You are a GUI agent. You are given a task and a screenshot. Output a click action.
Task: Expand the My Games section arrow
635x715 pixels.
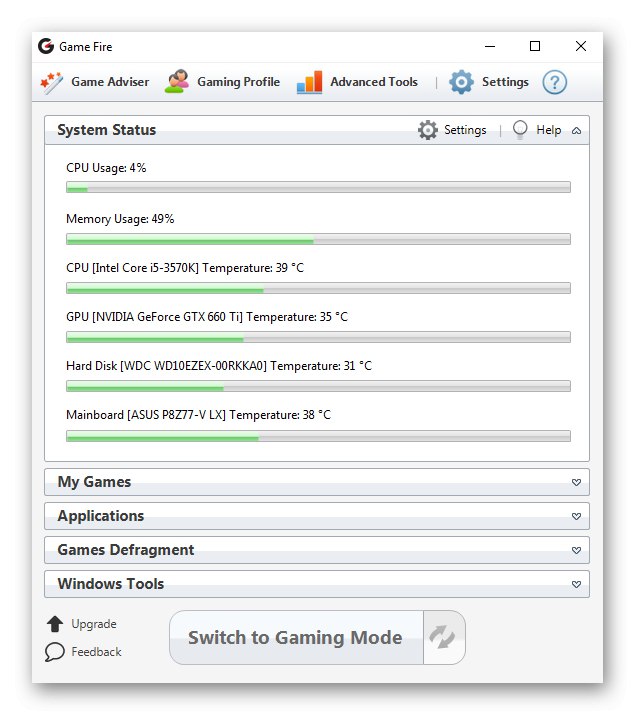pos(576,482)
